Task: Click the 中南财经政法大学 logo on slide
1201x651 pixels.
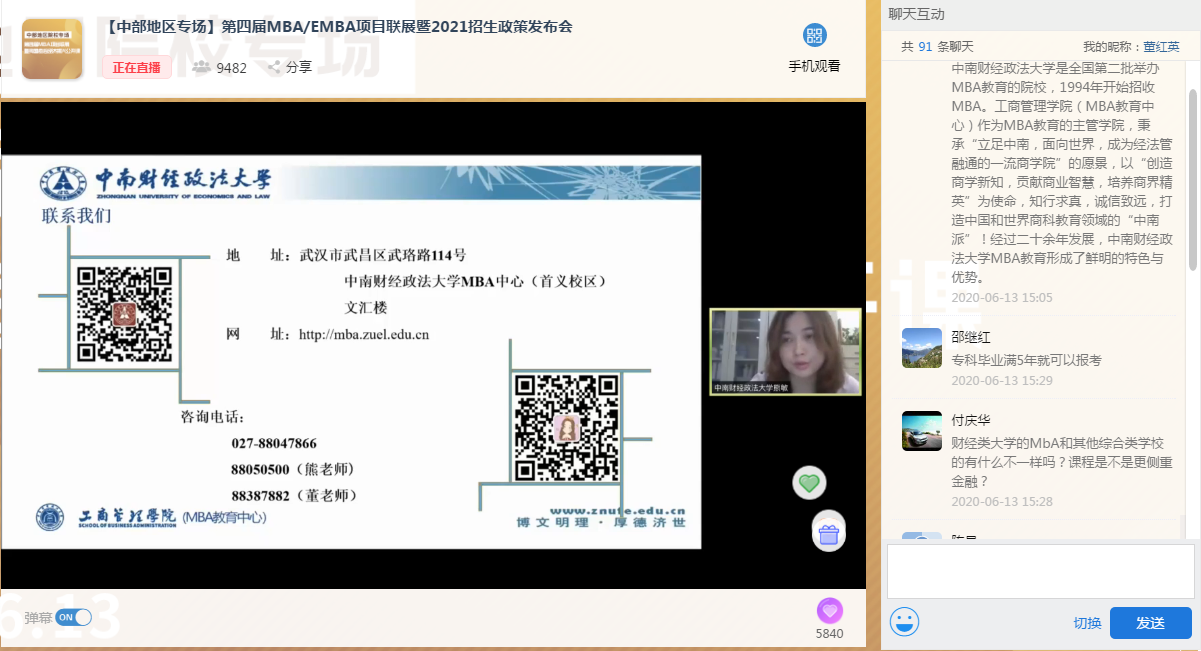Action: click(x=155, y=182)
